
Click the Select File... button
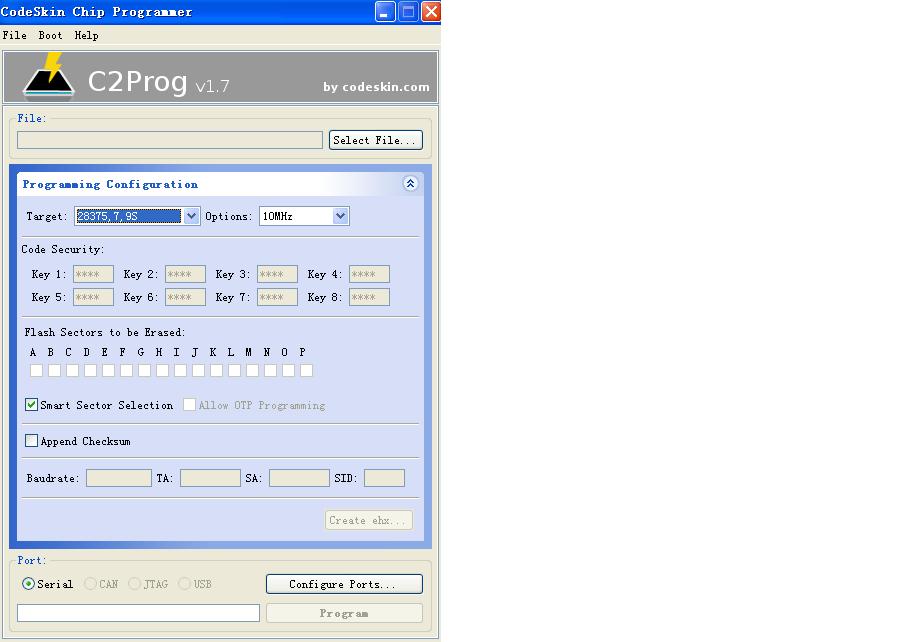pyautogui.click(x=375, y=140)
